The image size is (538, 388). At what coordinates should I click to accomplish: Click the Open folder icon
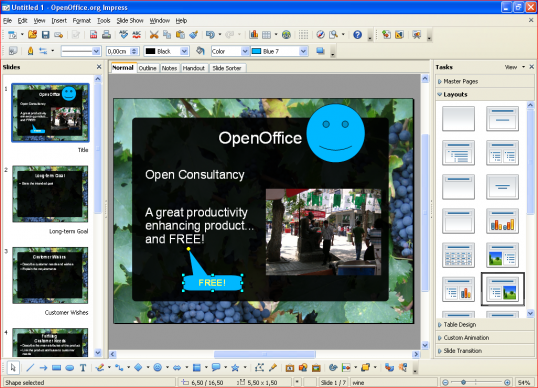33,34
